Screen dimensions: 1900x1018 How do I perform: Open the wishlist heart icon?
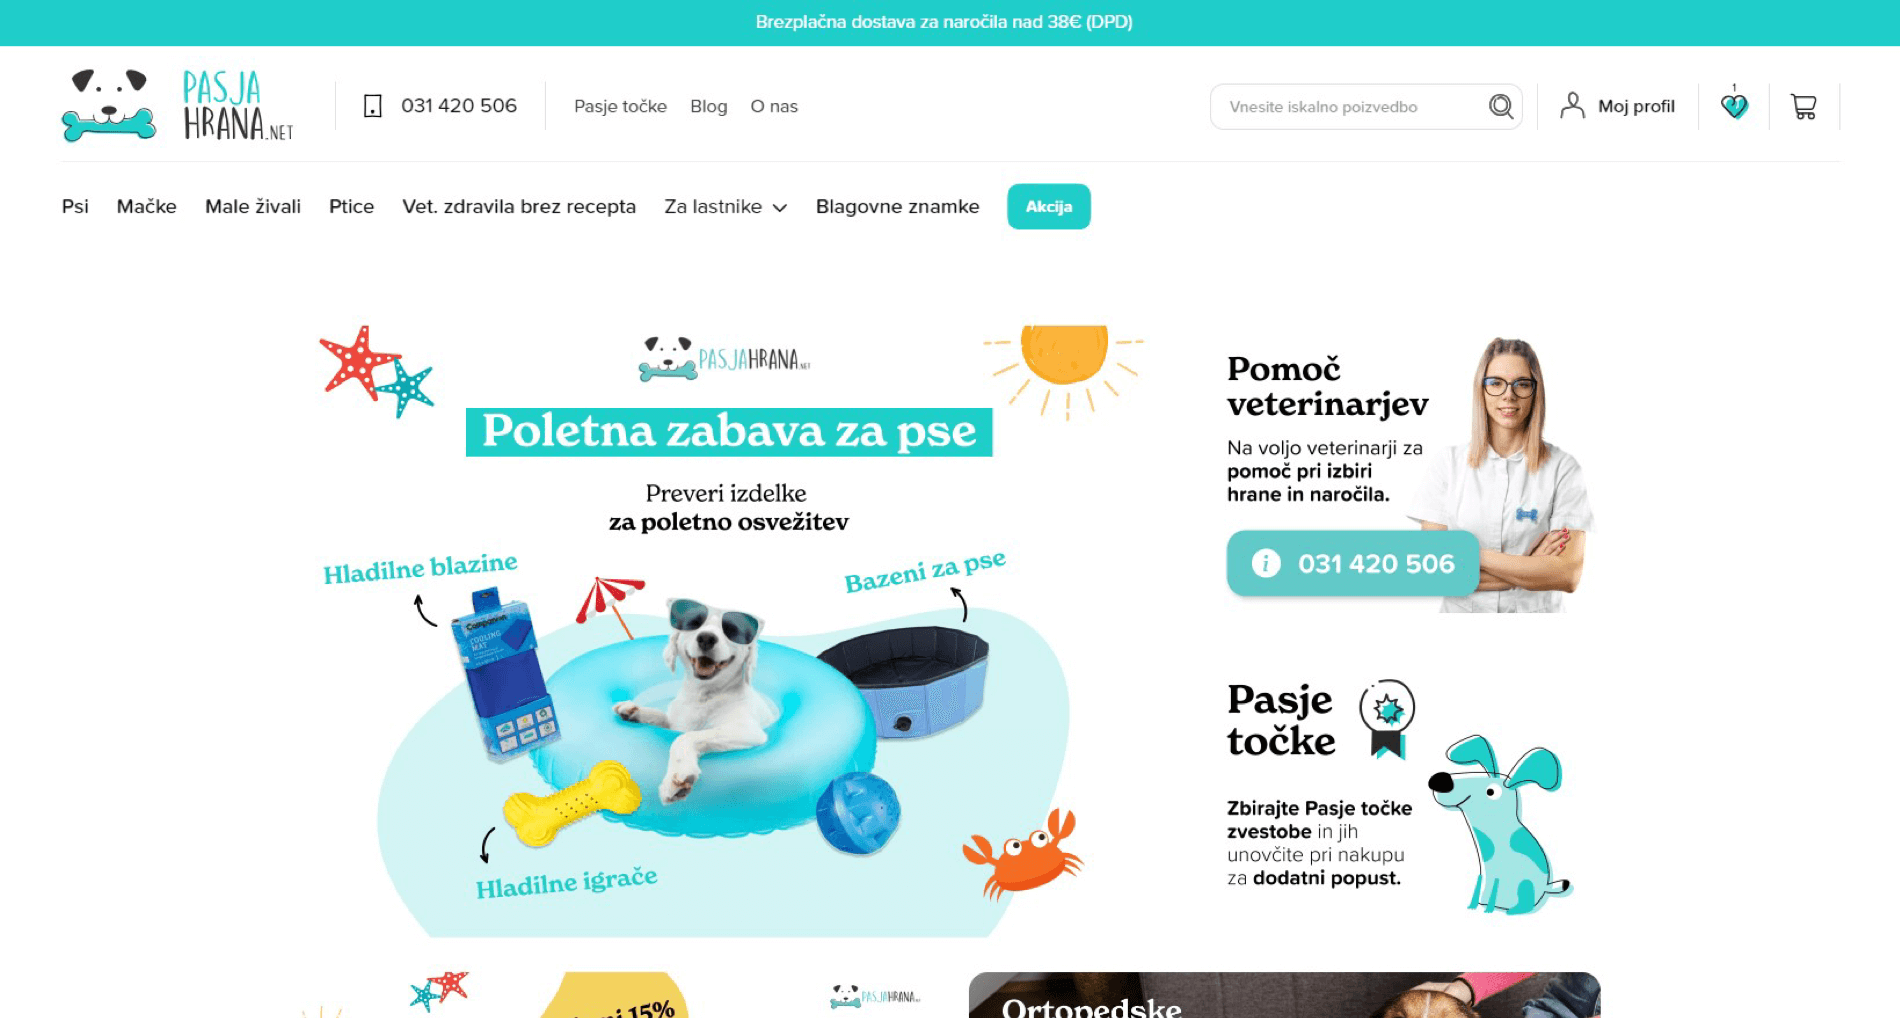click(1734, 105)
